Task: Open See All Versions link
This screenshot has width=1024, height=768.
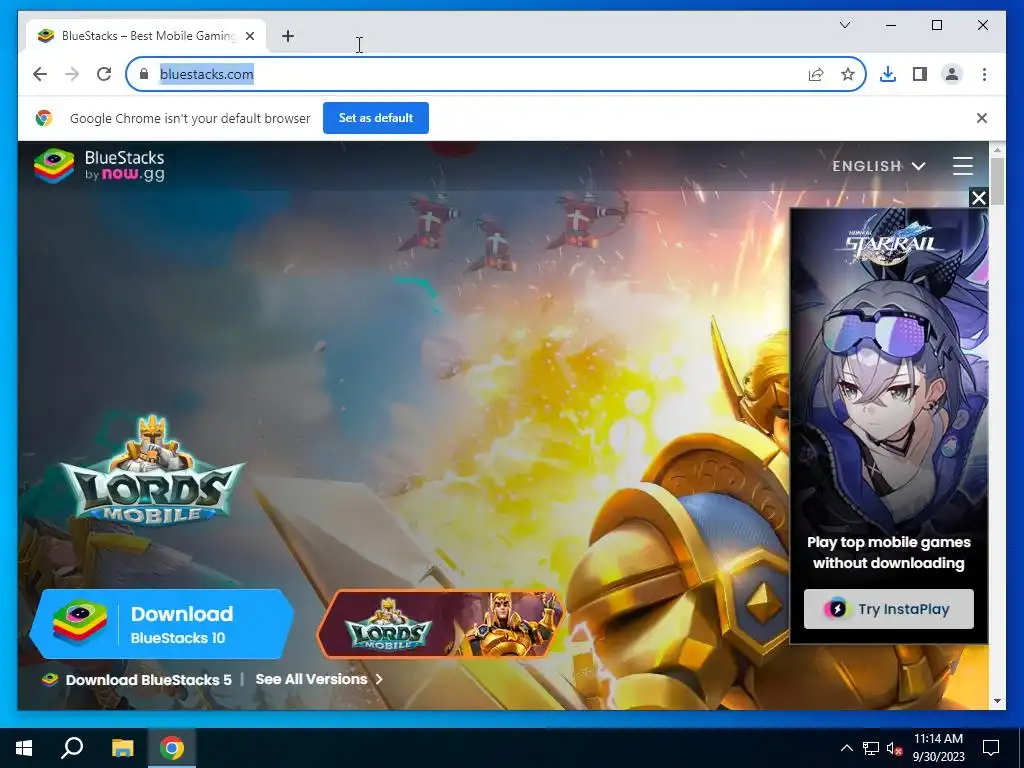Action: [319, 679]
